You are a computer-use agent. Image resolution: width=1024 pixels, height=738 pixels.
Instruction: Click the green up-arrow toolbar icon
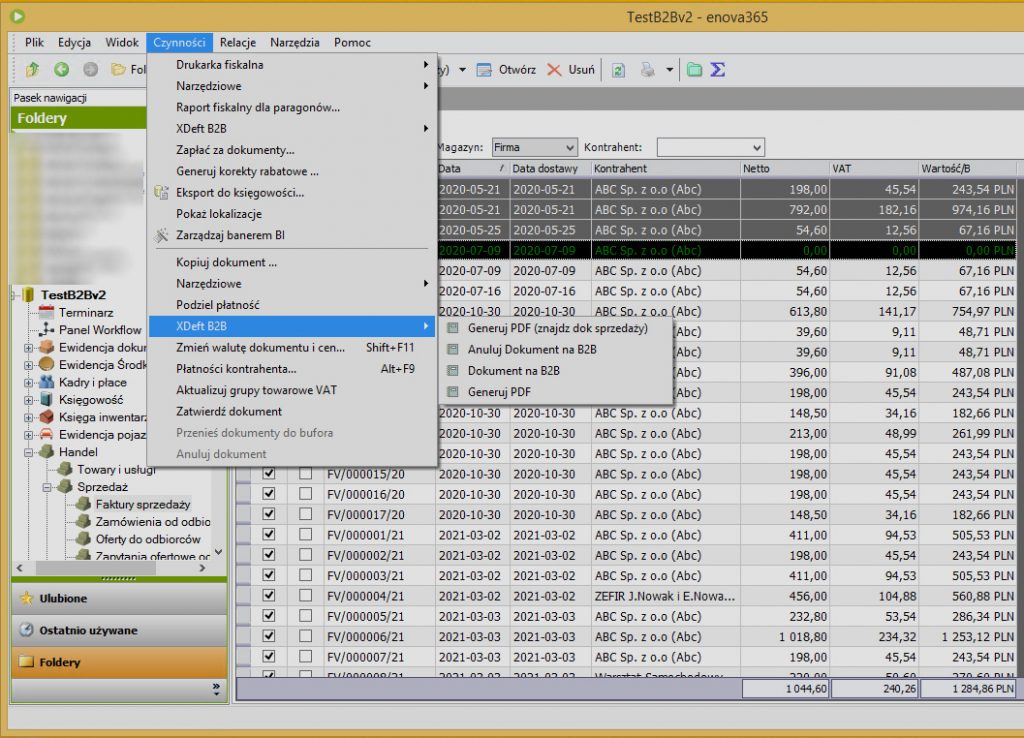pyautogui.click(x=32, y=70)
